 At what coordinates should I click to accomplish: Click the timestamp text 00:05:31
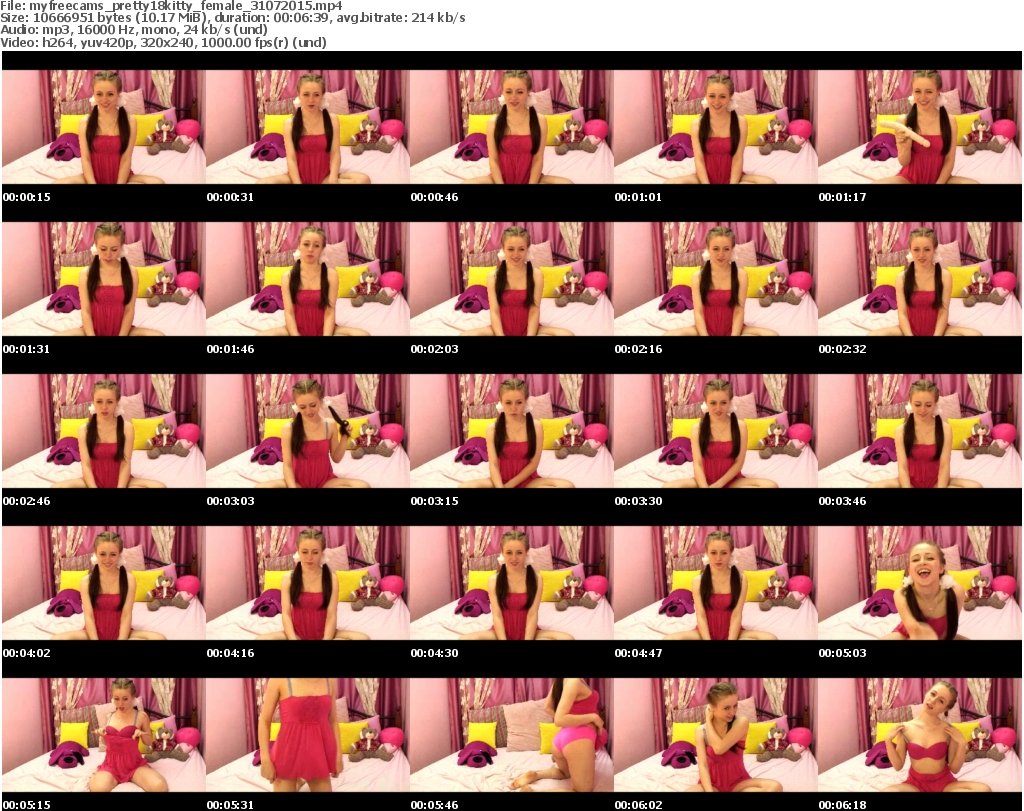(231, 805)
